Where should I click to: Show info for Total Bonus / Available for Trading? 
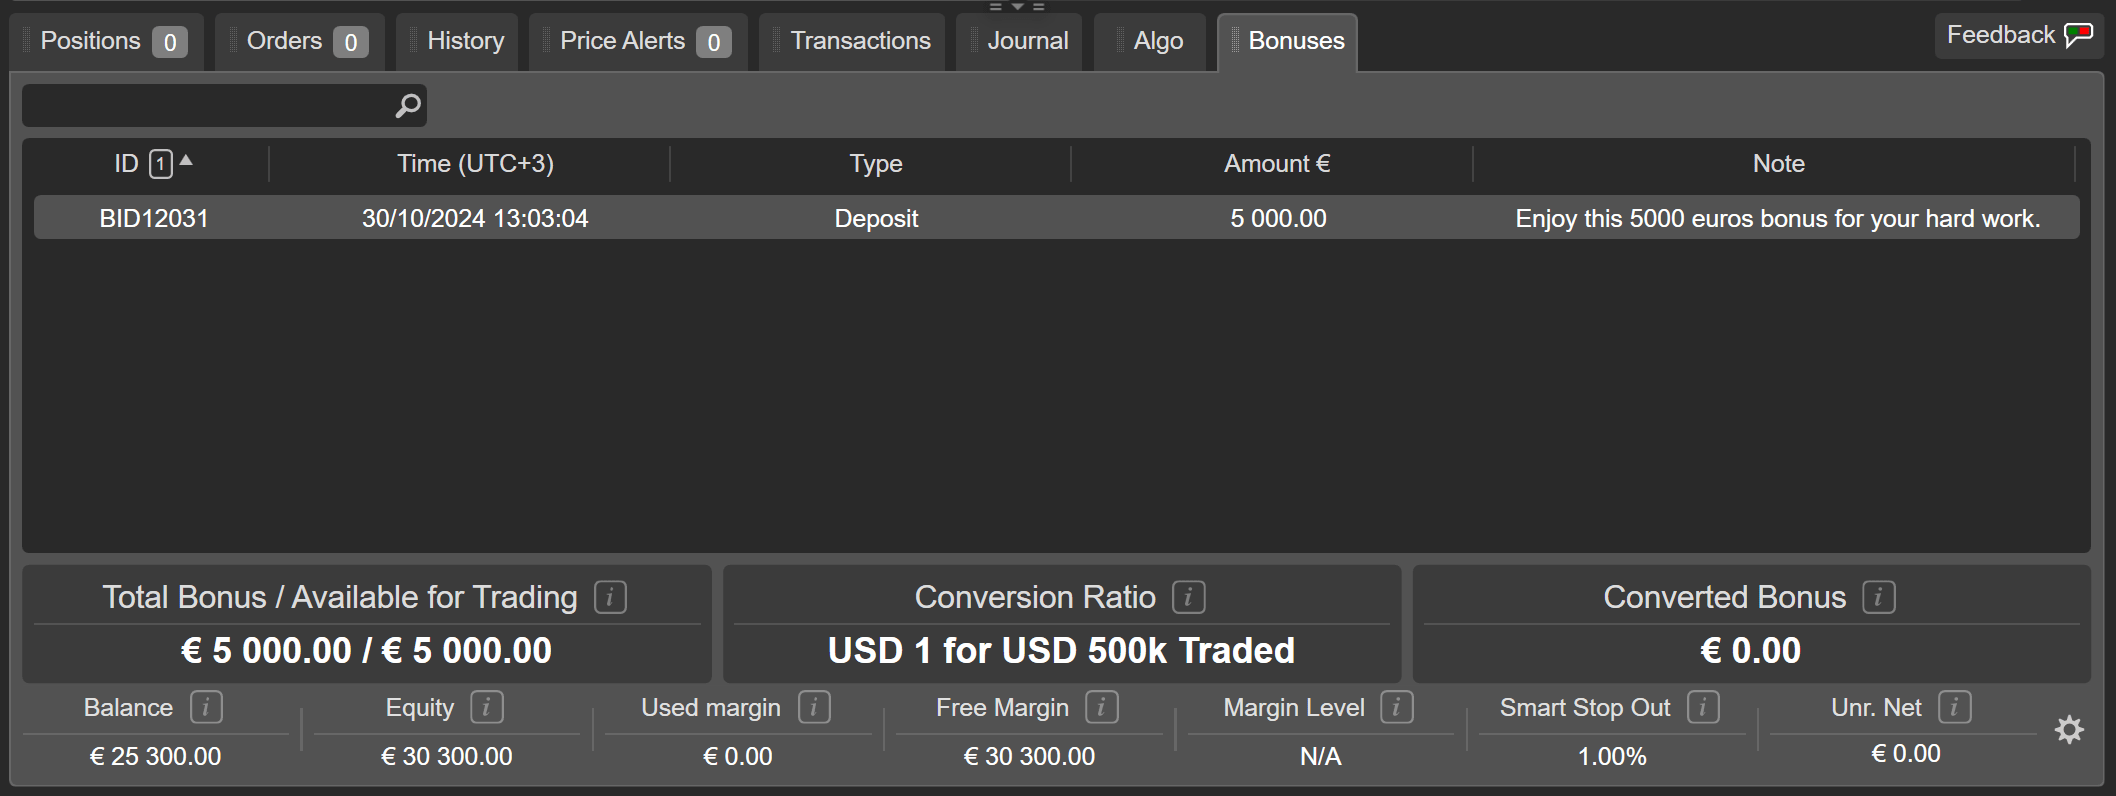pos(610,597)
